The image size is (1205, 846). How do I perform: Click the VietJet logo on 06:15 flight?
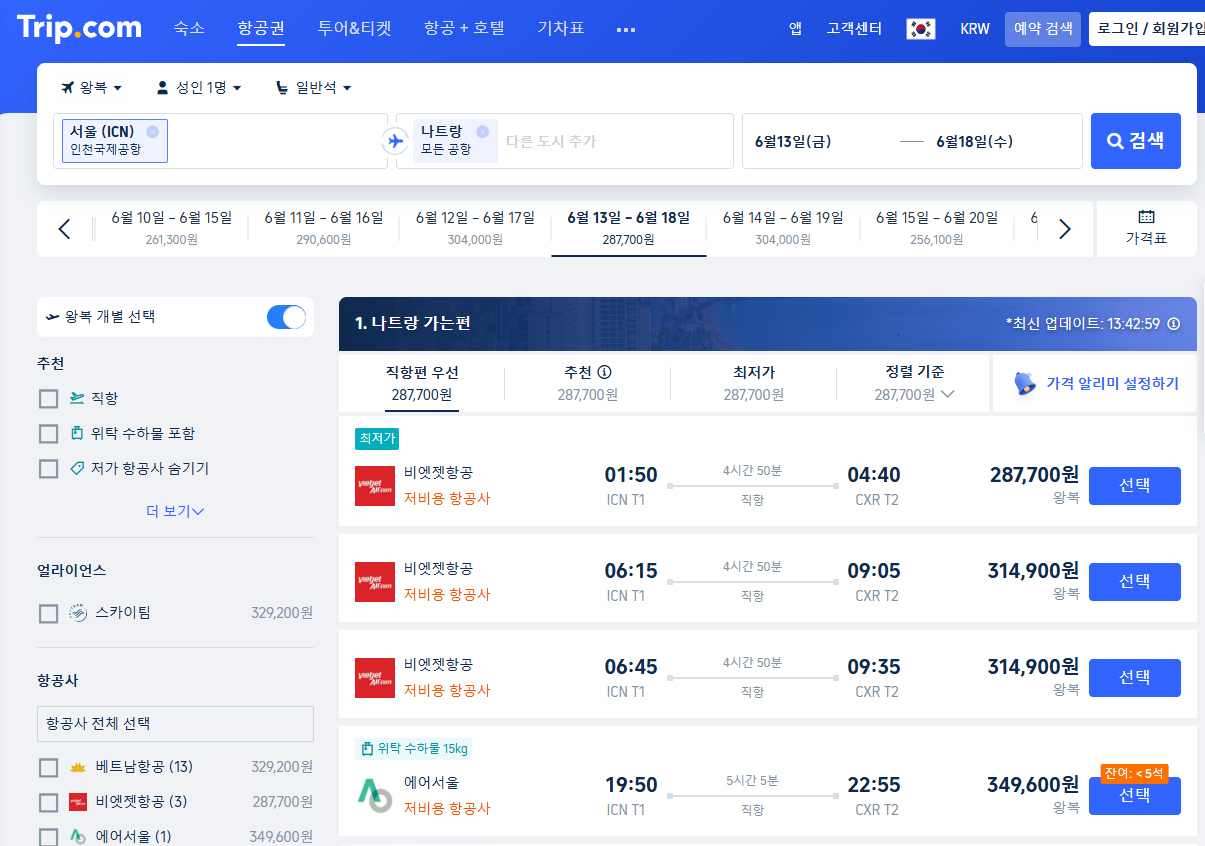point(375,582)
